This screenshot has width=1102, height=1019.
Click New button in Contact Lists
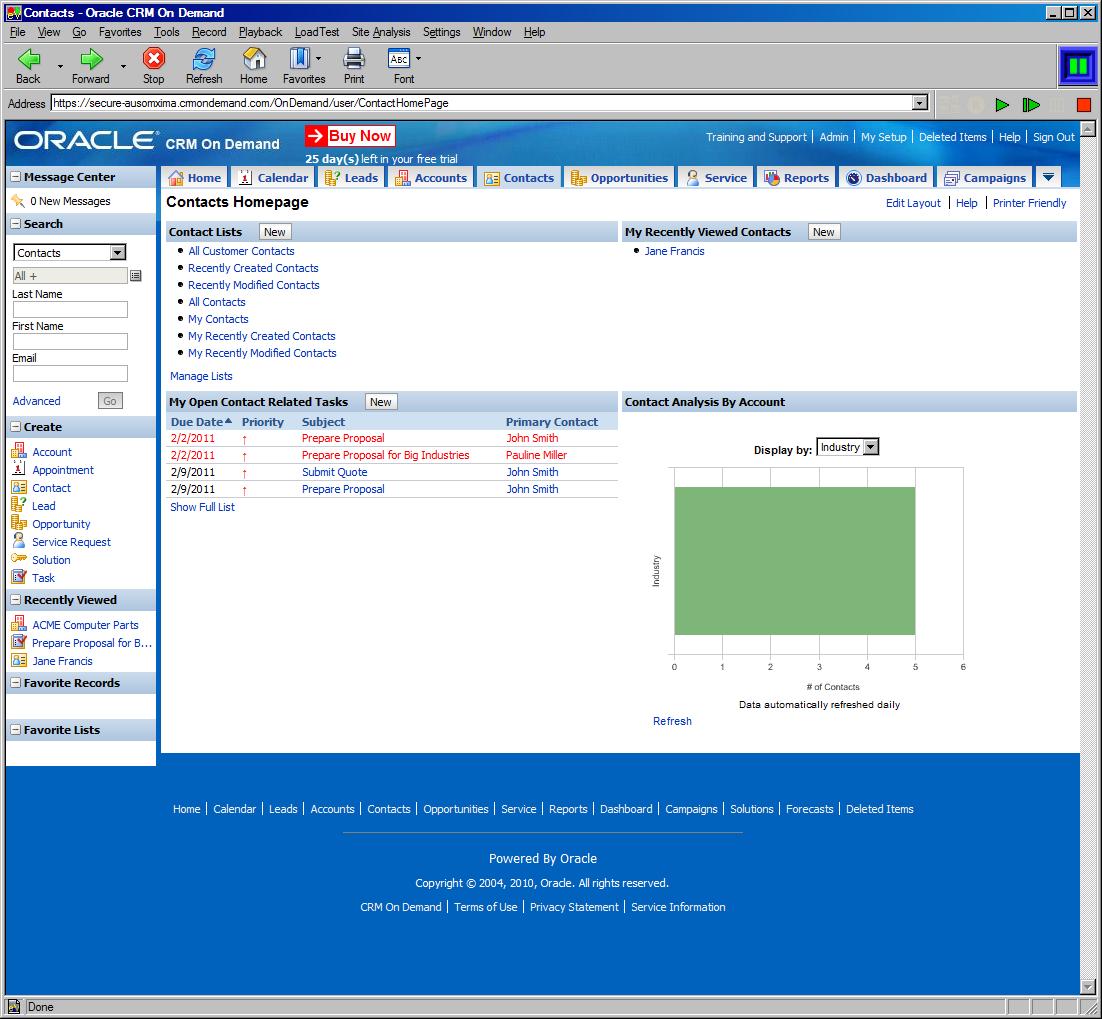pyautogui.click(x=275, y=232)
